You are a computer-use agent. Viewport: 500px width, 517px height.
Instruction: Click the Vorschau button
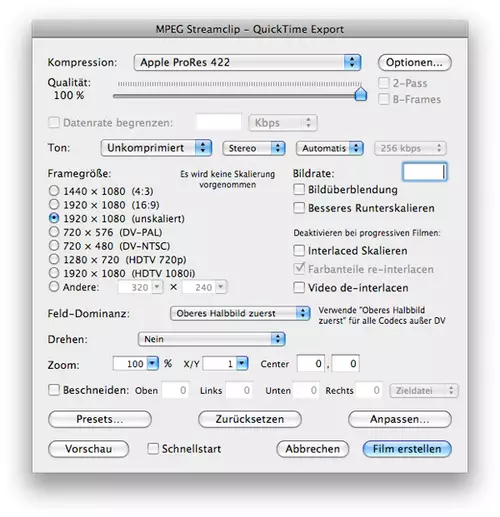[88, 449]
